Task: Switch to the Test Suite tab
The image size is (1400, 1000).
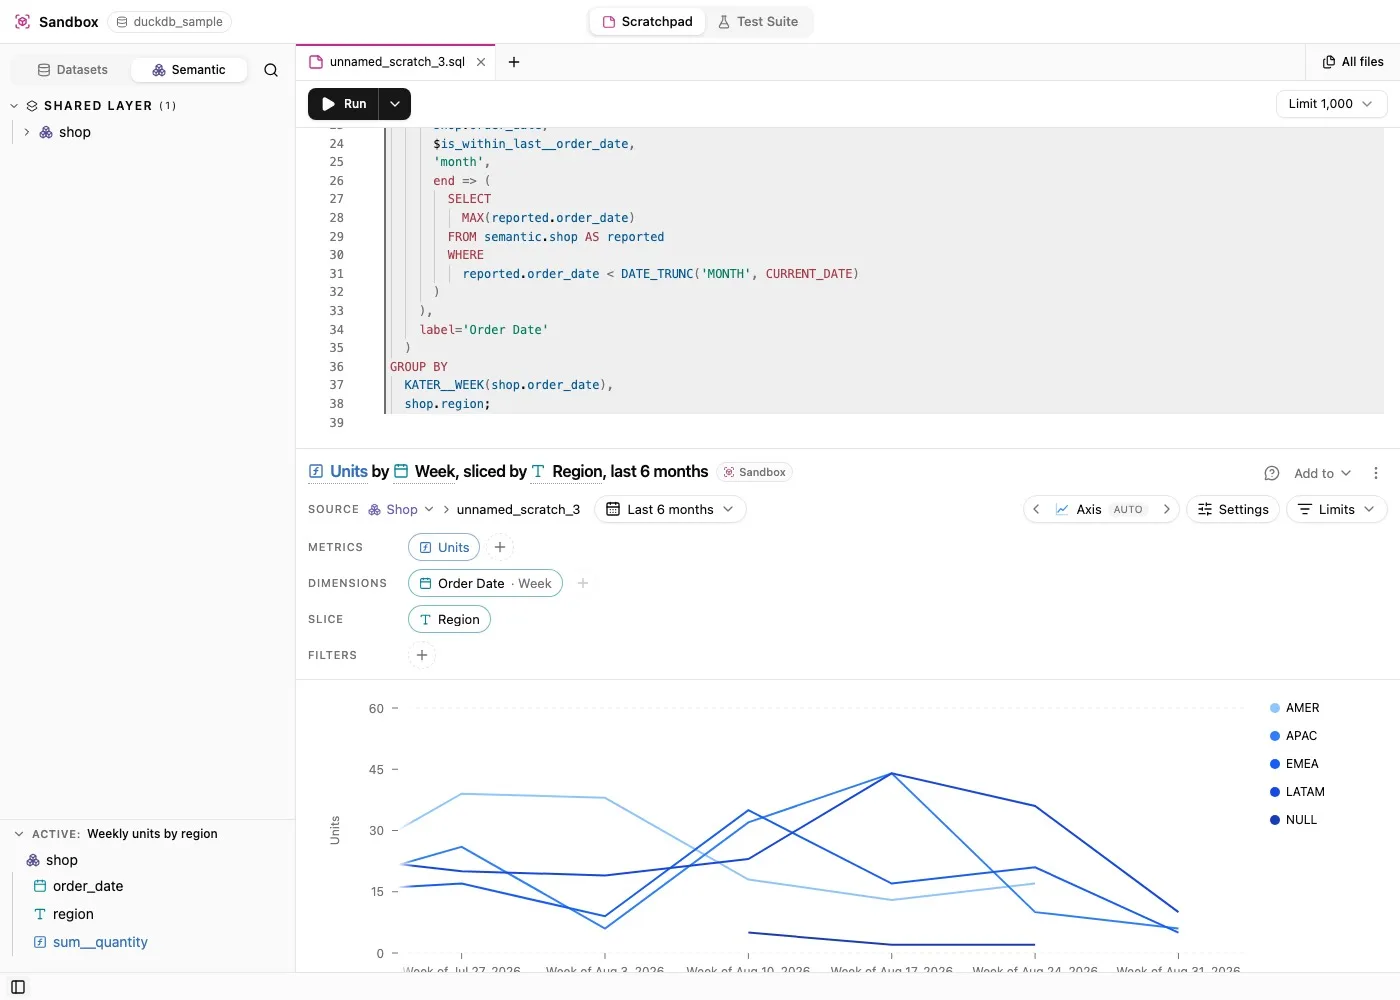Action: (758, 21)
